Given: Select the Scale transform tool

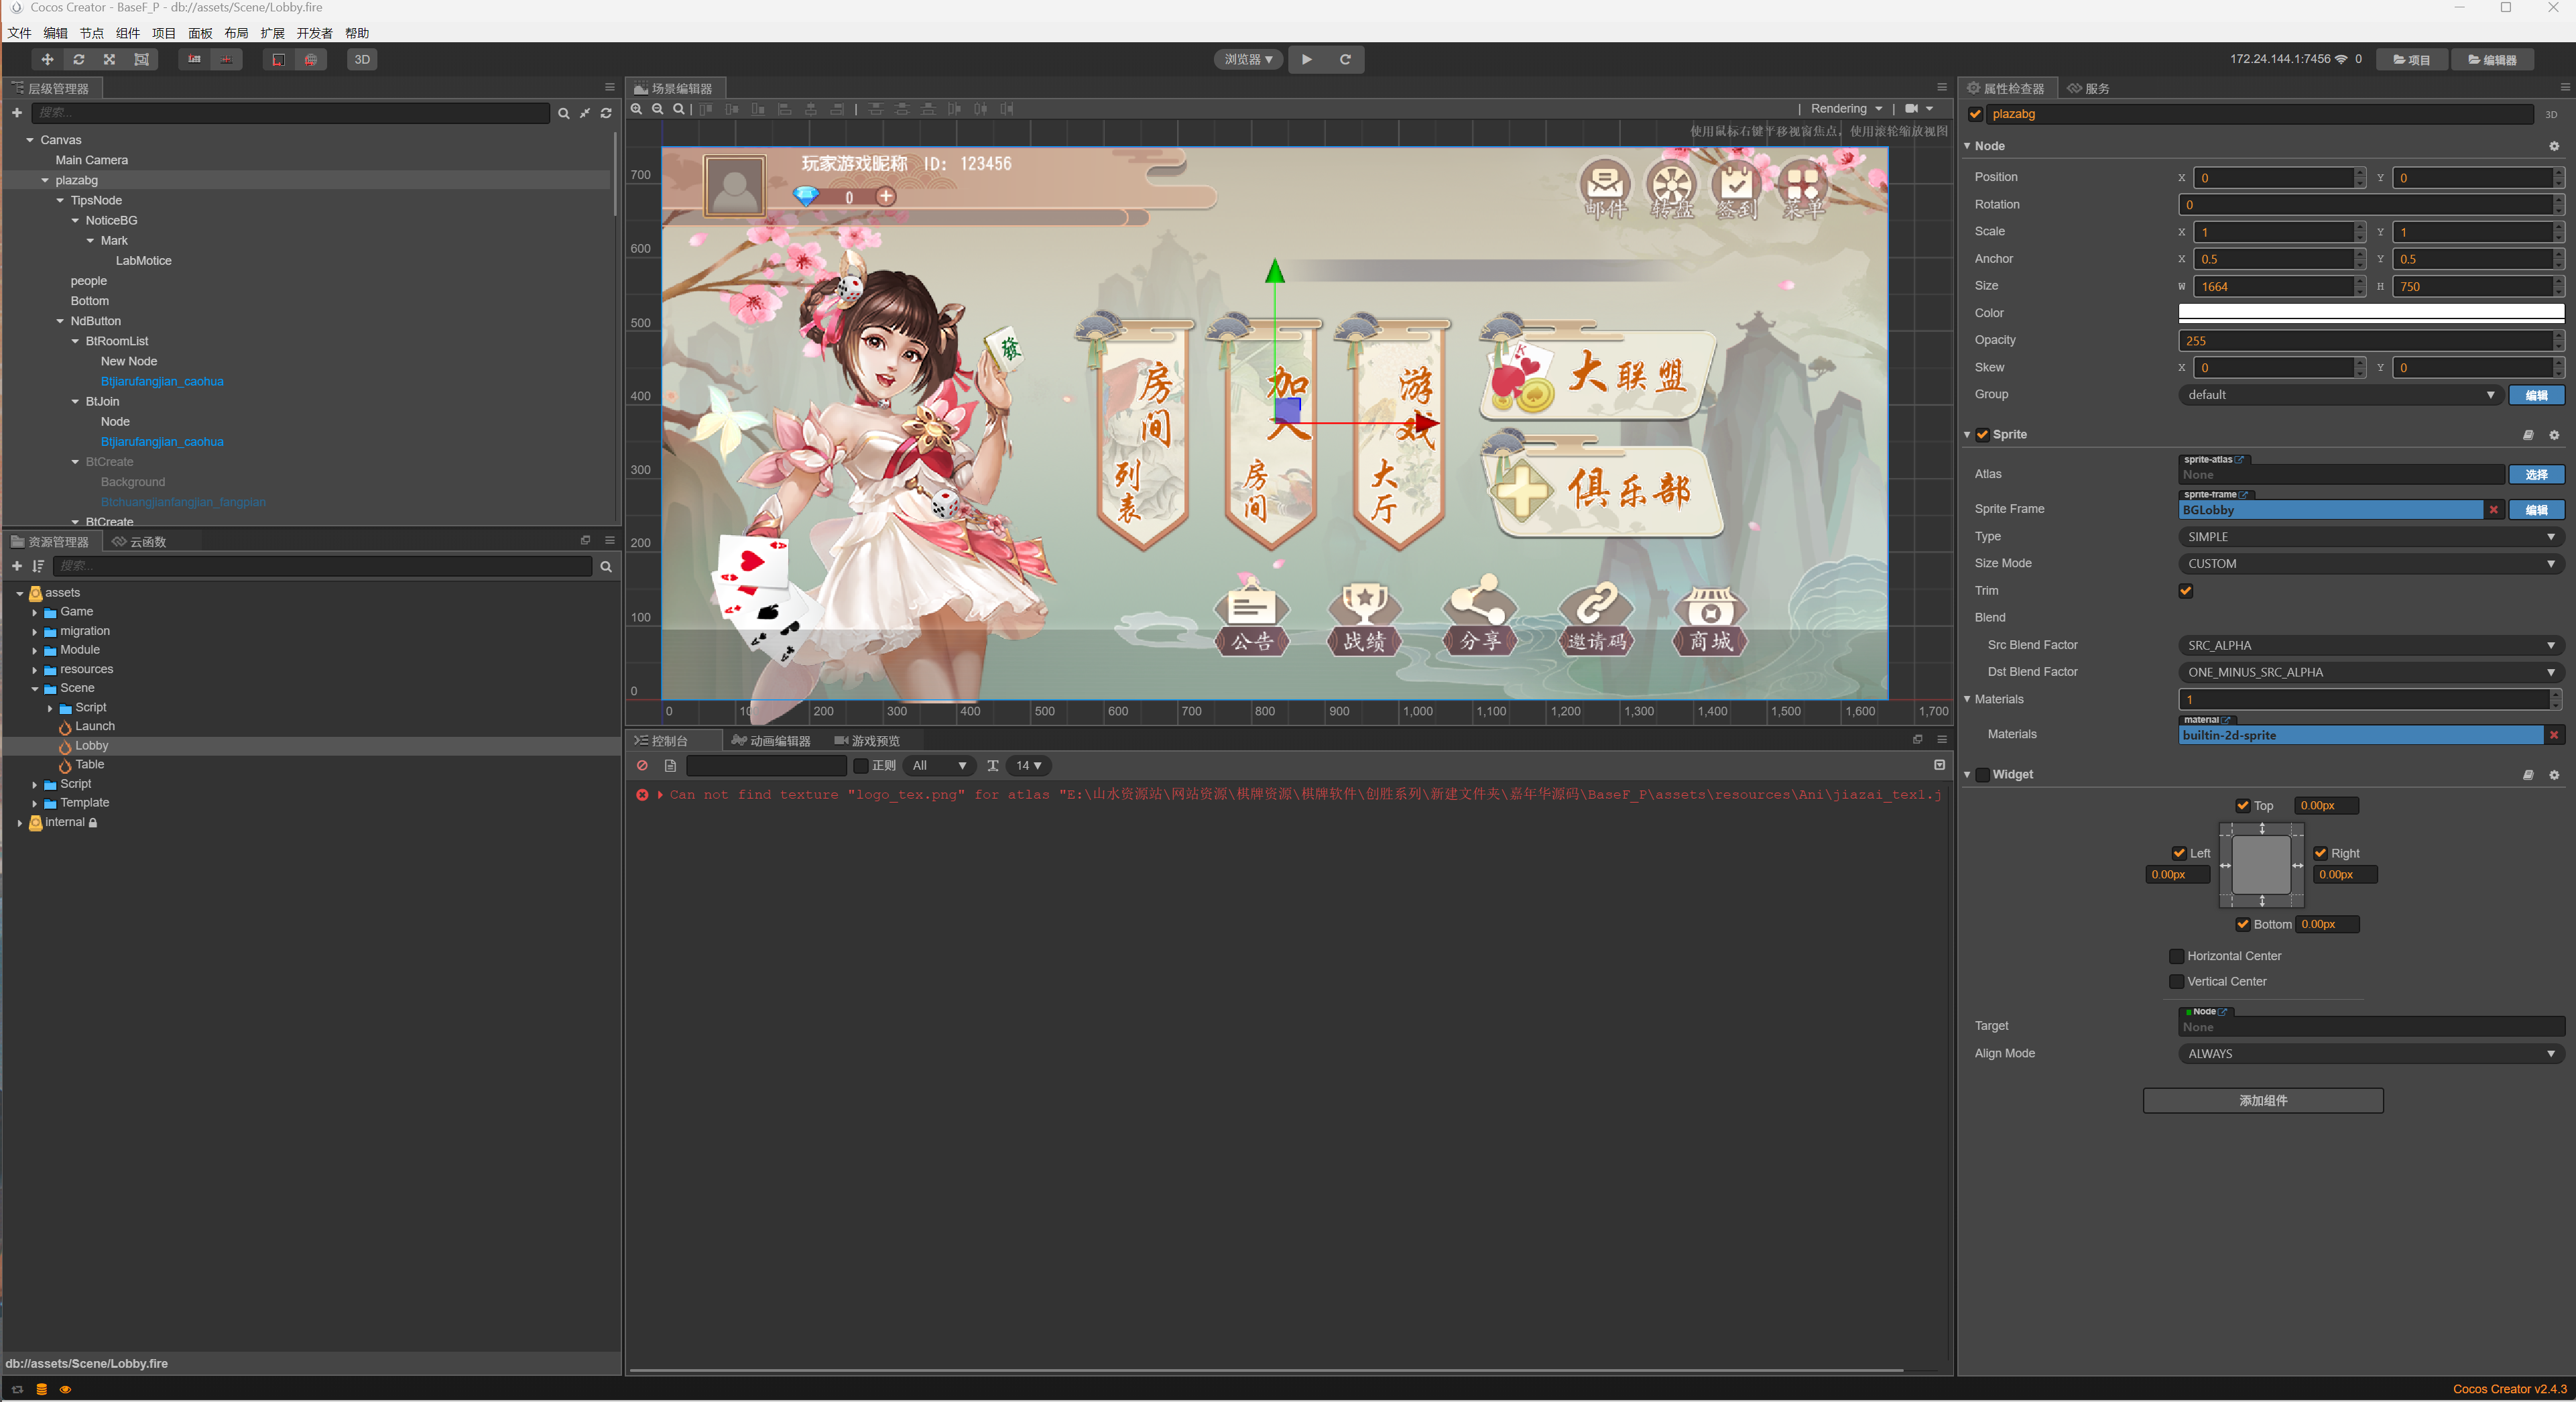Looking at the screenshot, I should (109, 59).
